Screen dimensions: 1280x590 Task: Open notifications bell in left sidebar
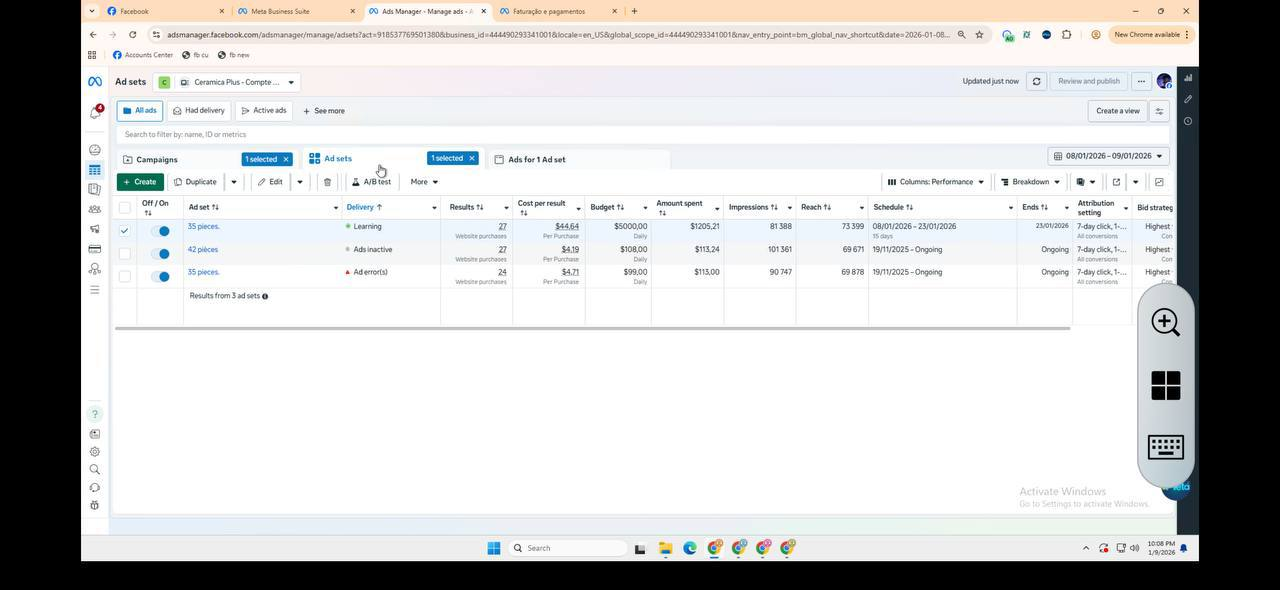click(x=95, y=113)
